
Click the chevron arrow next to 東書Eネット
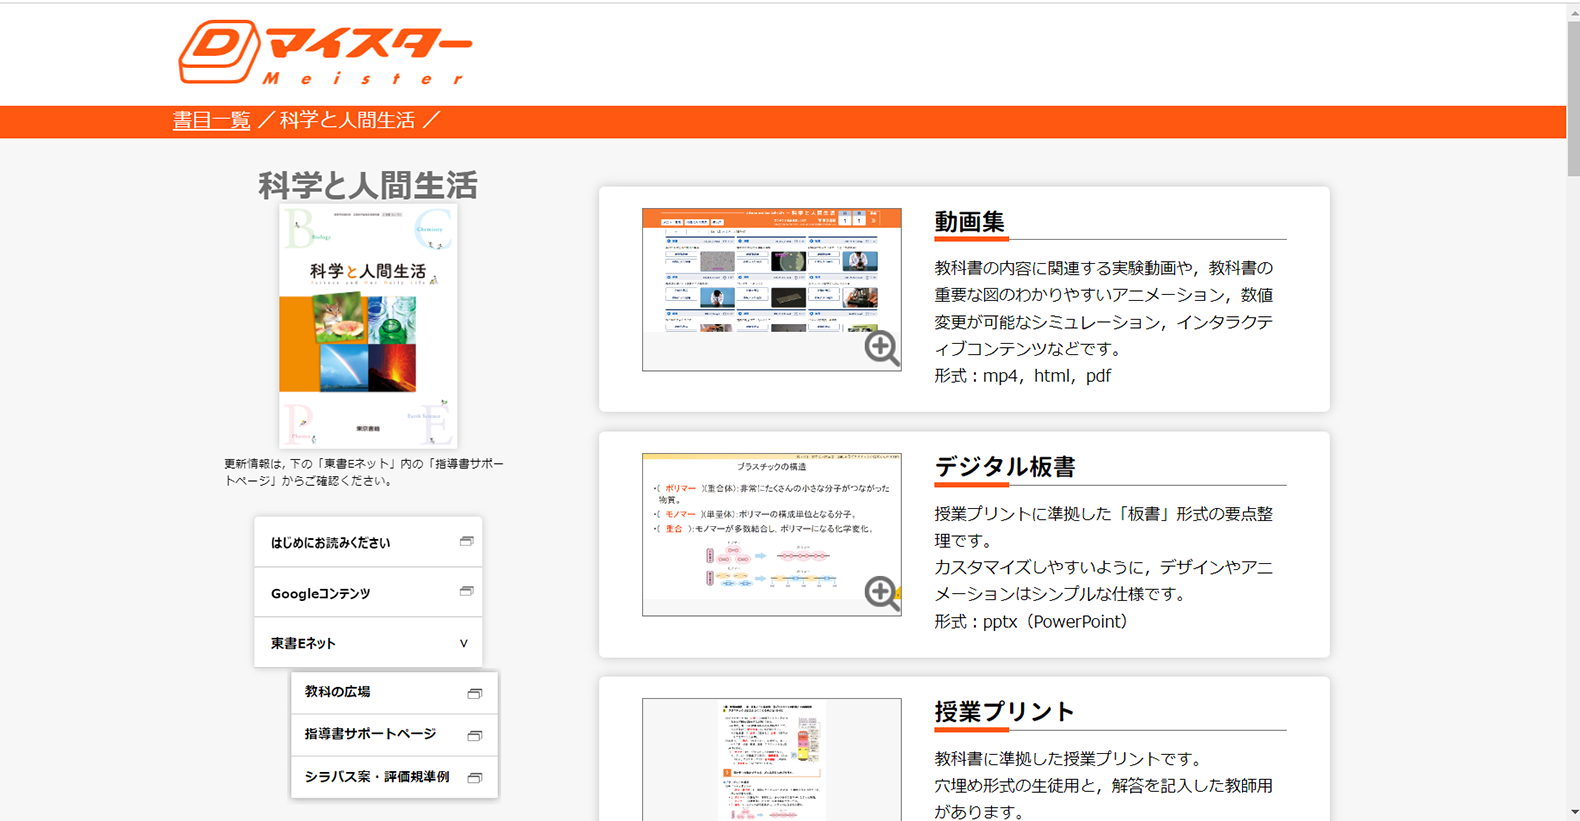coord(463,643)
